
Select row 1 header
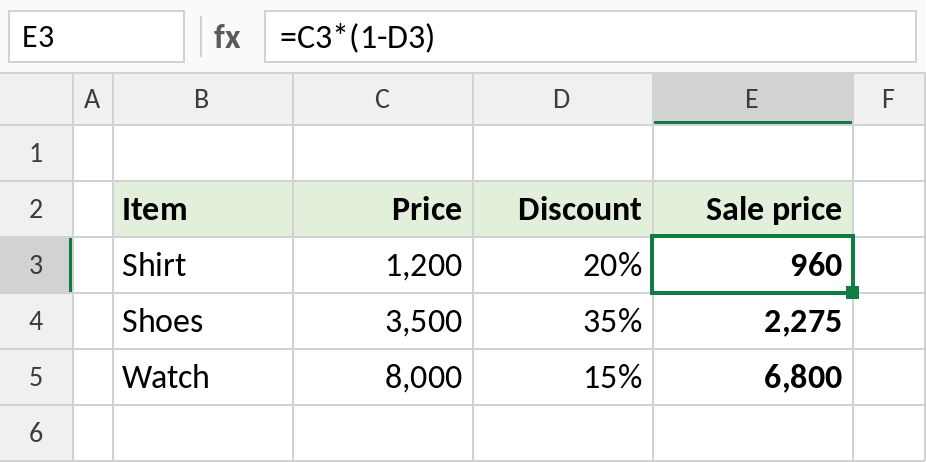(x=36, y=153)
